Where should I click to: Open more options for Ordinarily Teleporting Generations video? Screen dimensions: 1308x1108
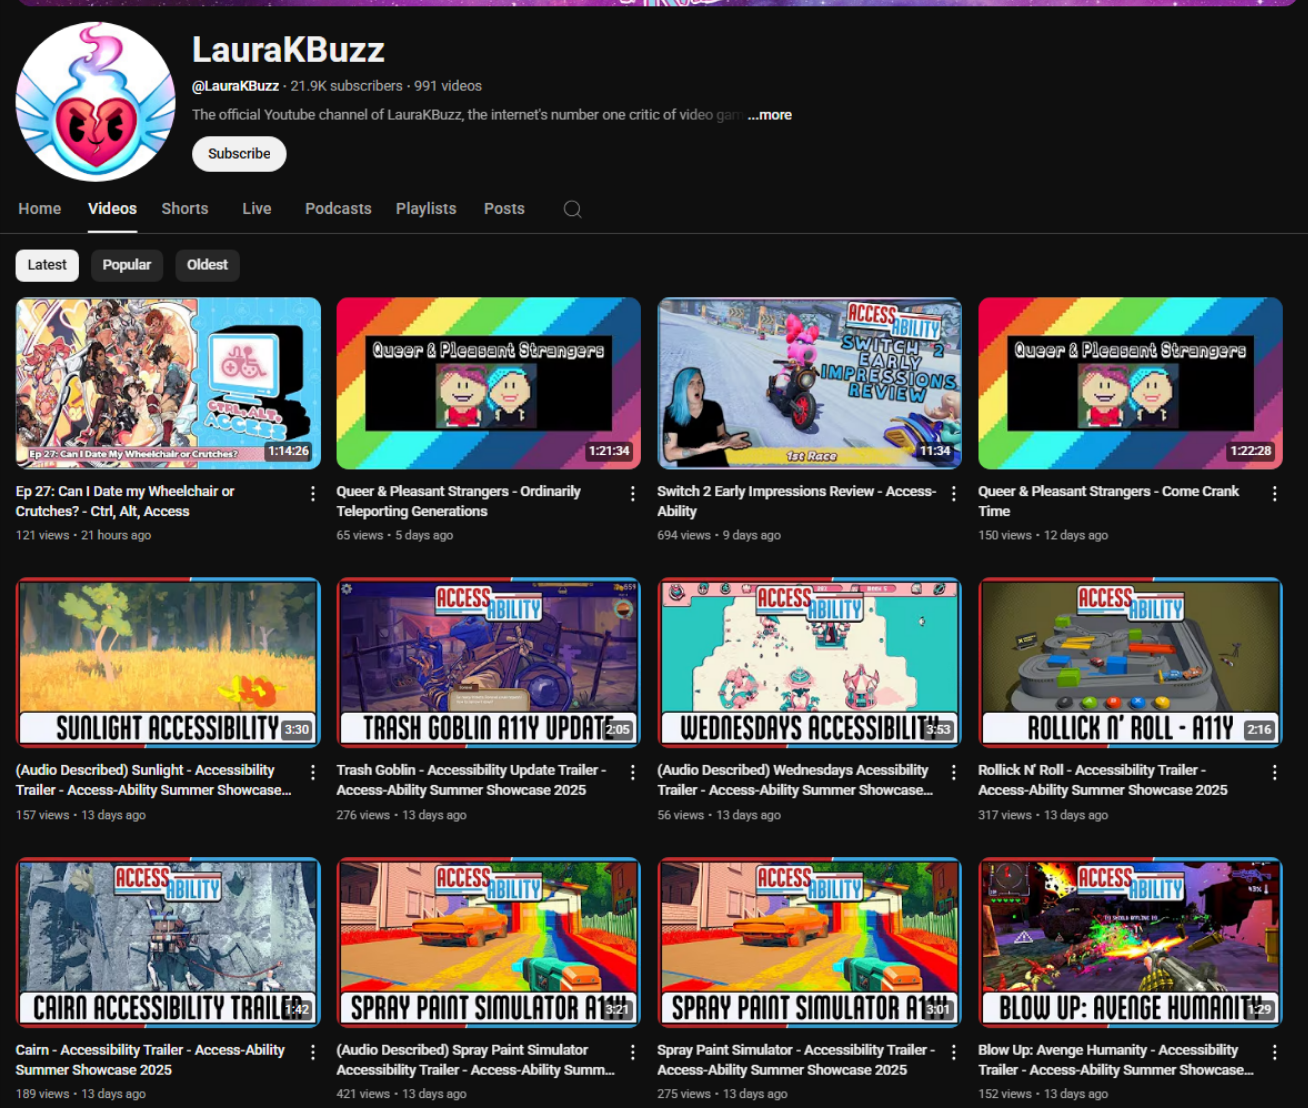click(x=633, y=494)
